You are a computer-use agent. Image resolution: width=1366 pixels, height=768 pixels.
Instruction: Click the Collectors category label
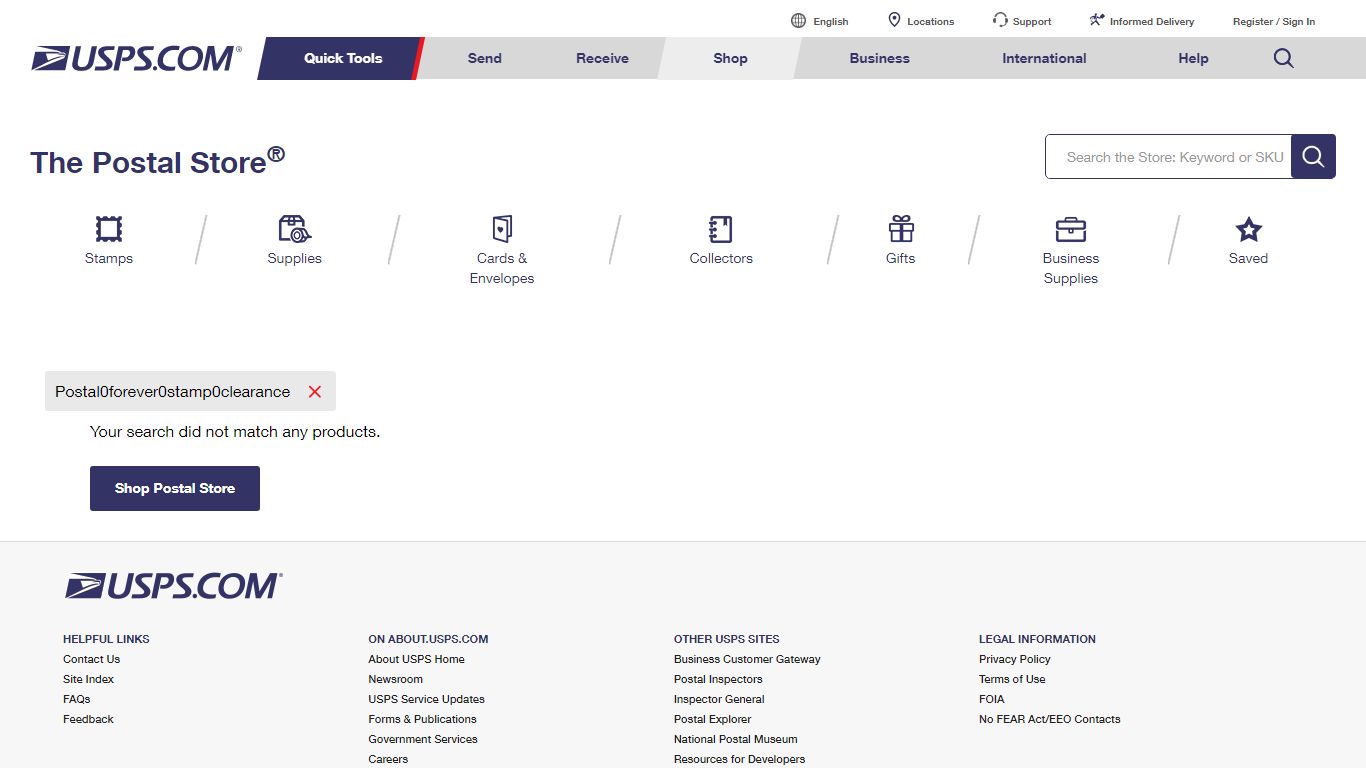coord(721,258)
